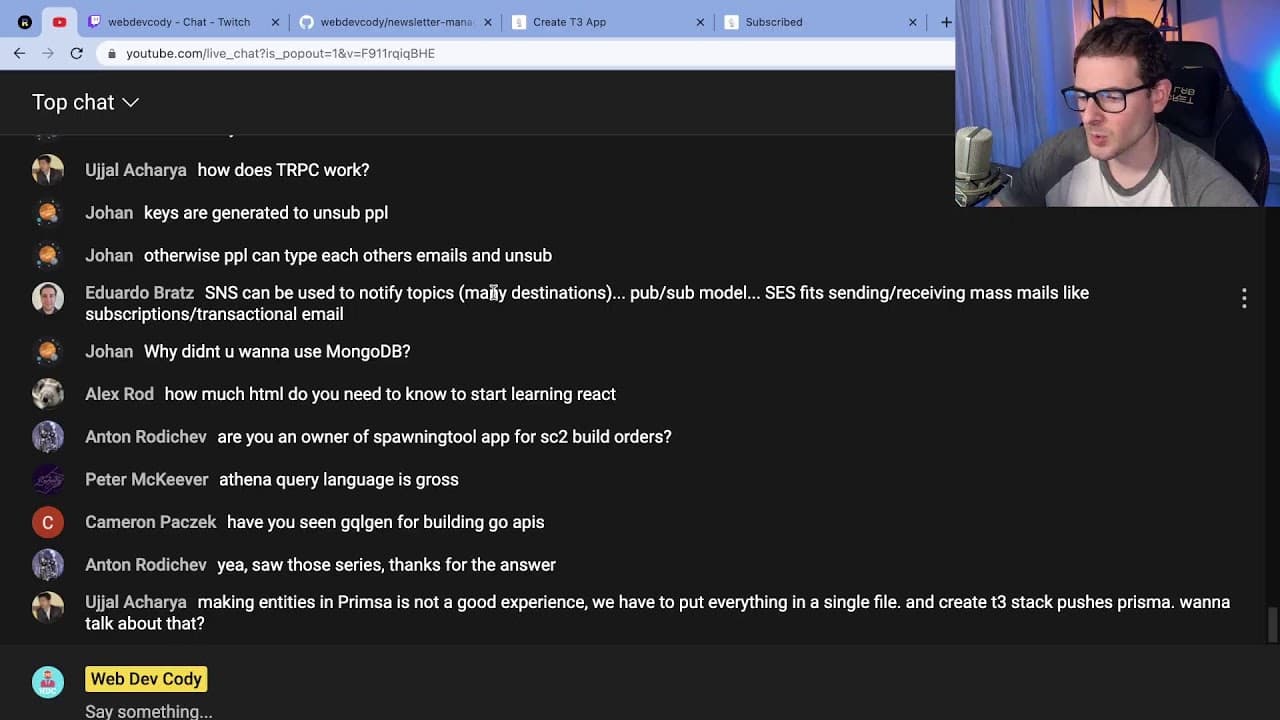Click author name Ujjal Acharya on TRPC message
Screen dimensions: 1280x720
[136, 170]
